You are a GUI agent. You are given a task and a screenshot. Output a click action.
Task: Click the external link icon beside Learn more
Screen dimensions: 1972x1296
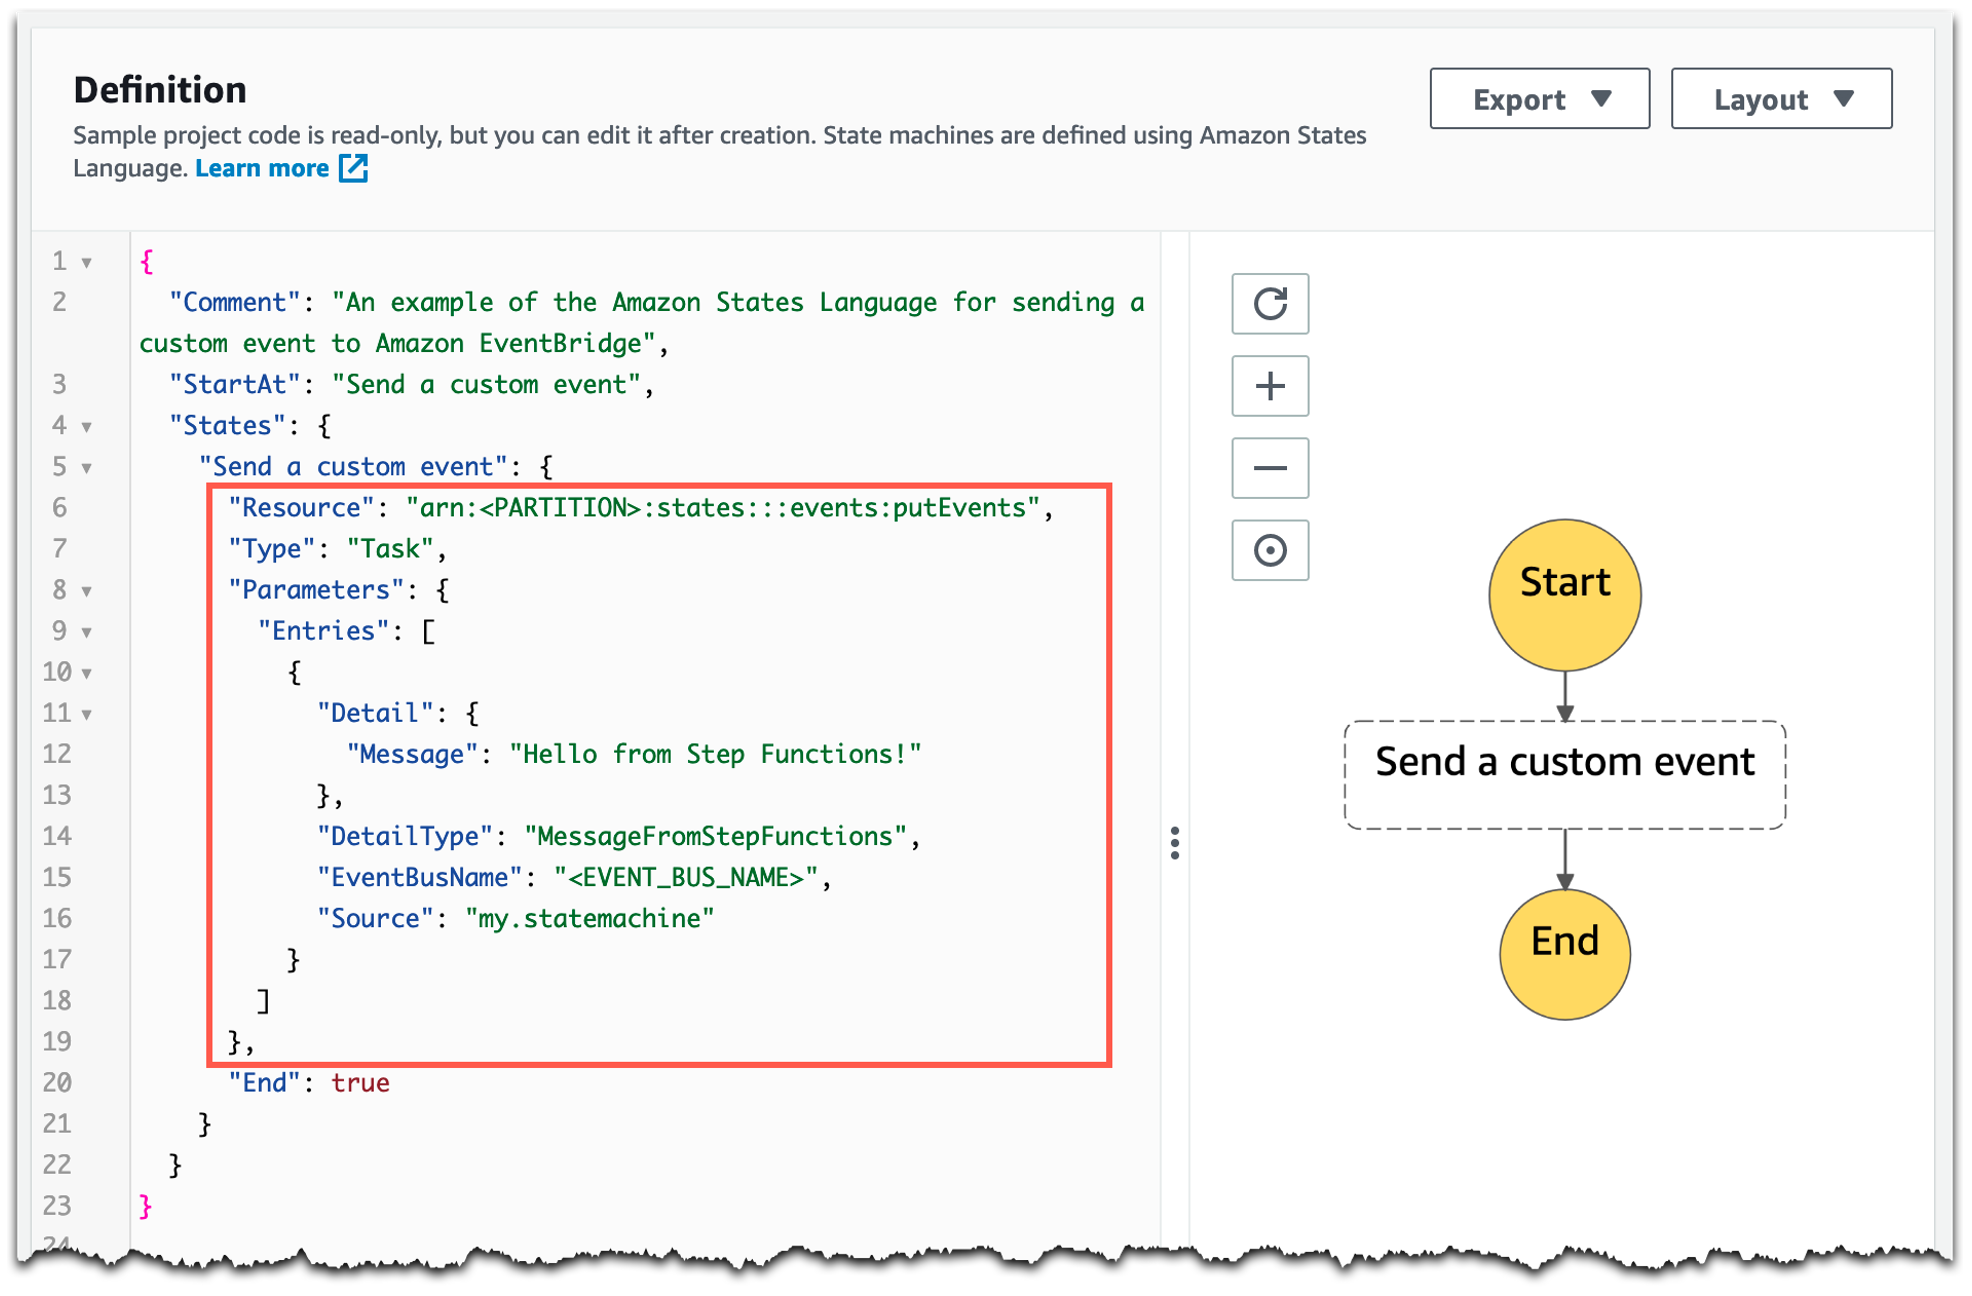pyautogui.click(x=353, y=168)
